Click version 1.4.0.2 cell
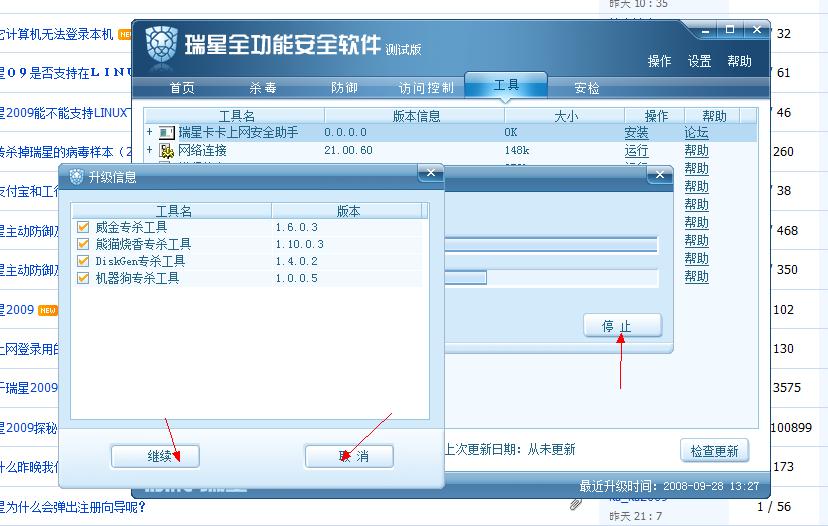 (x=297, y=261)
